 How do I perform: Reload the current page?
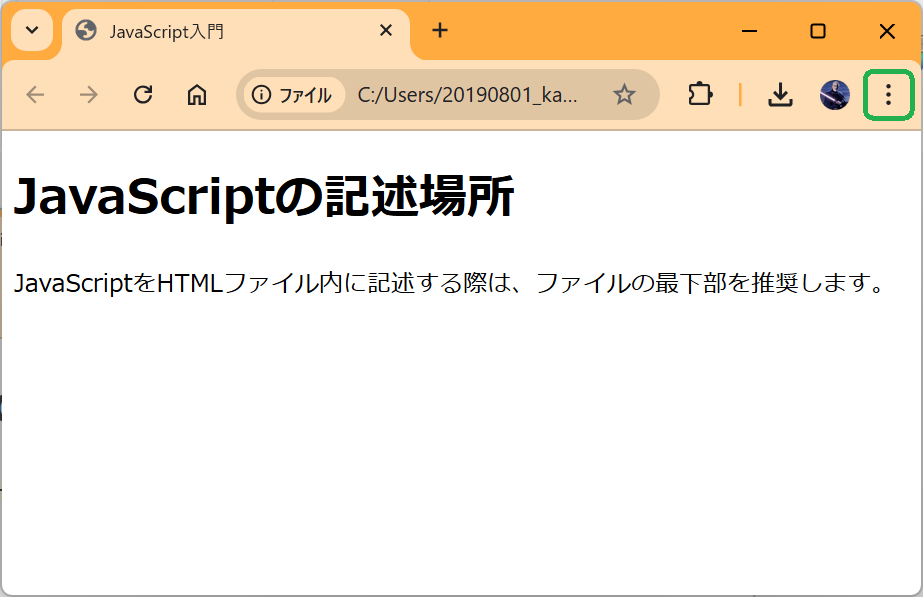pos(143,95)
